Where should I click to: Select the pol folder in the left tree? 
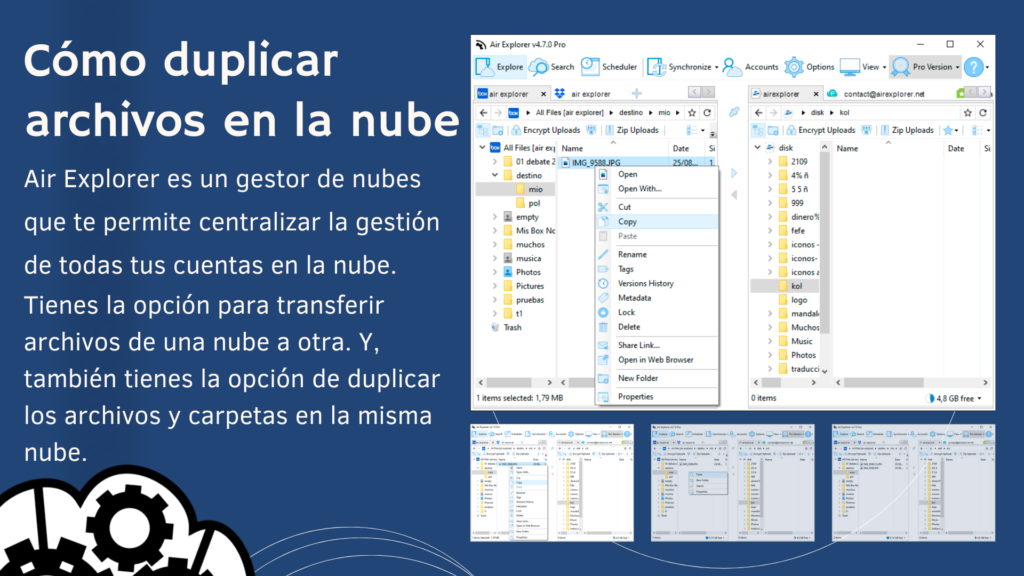click(x=534, y=203)
